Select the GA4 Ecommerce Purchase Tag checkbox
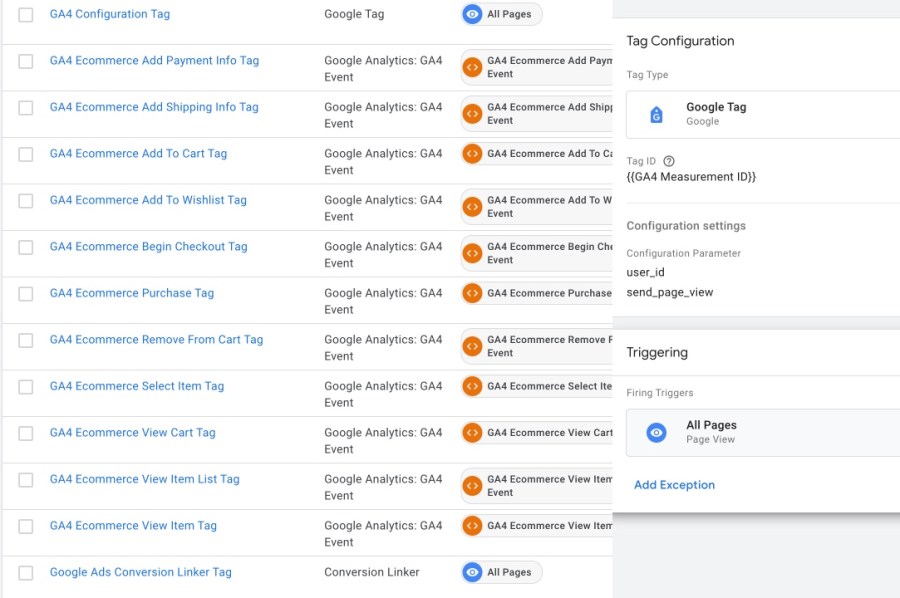 26,294
